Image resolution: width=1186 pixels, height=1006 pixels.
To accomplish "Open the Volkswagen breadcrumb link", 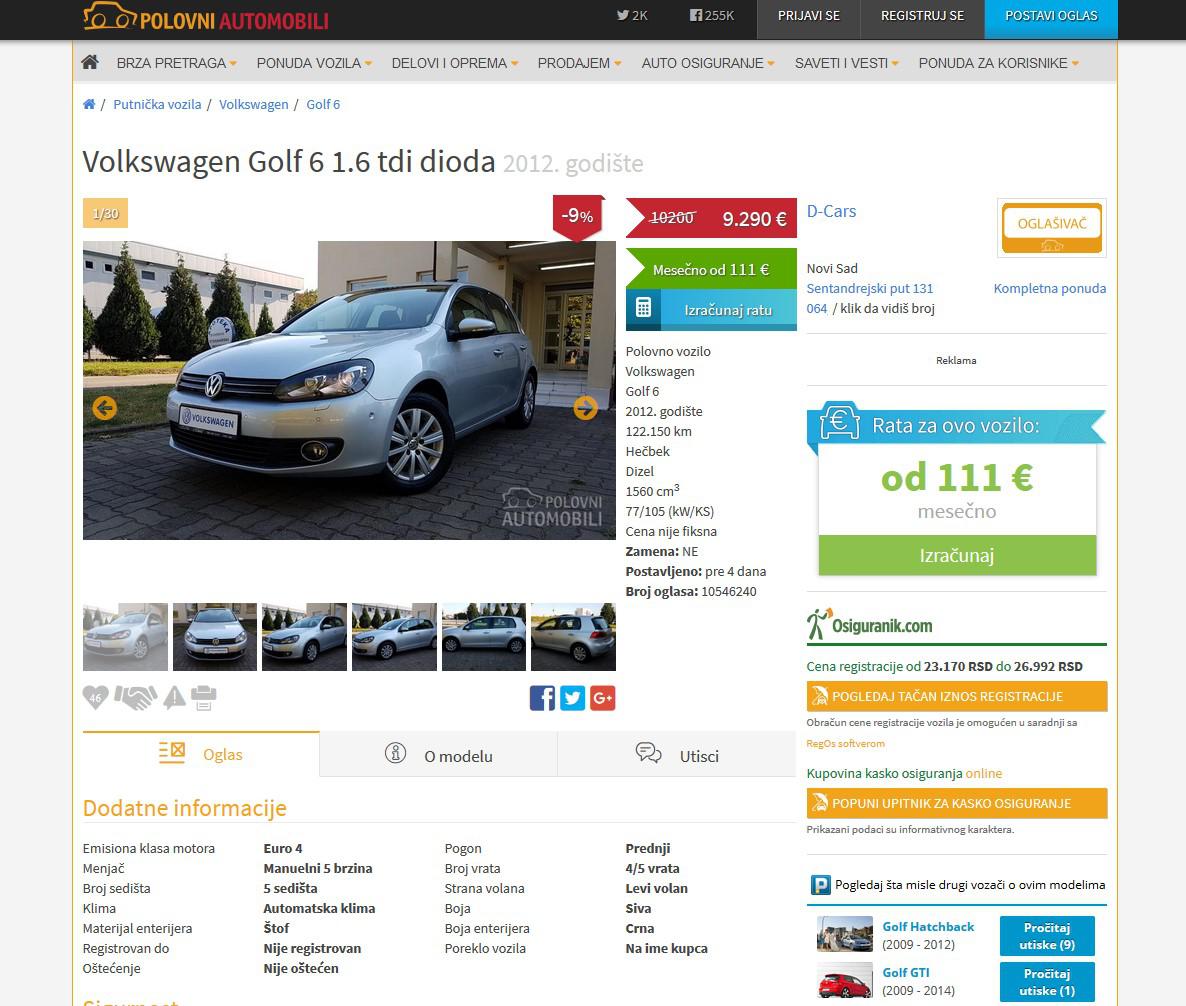I will tap(253, 104).
